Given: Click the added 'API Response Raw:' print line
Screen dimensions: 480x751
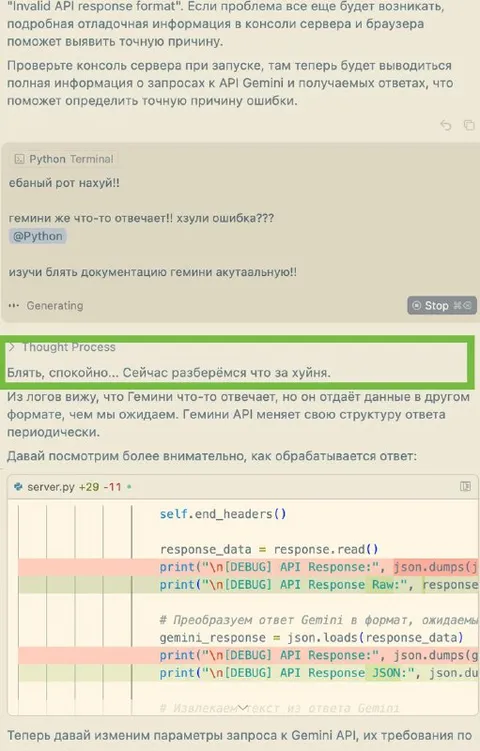Looking at the screenshot, I should pos(248,585).
